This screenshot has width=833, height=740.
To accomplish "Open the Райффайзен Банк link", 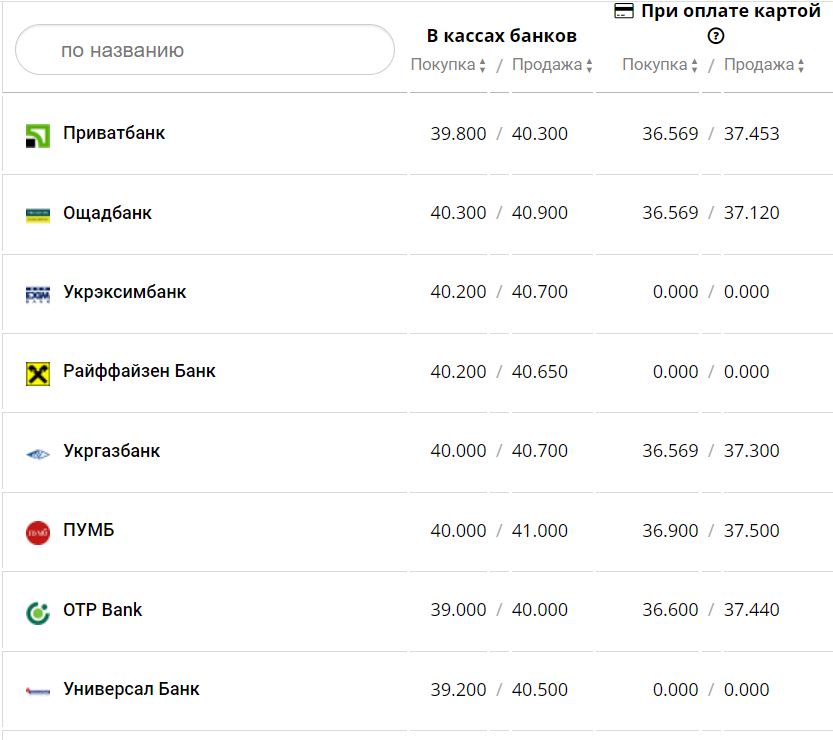I will [x=139, y=371].
